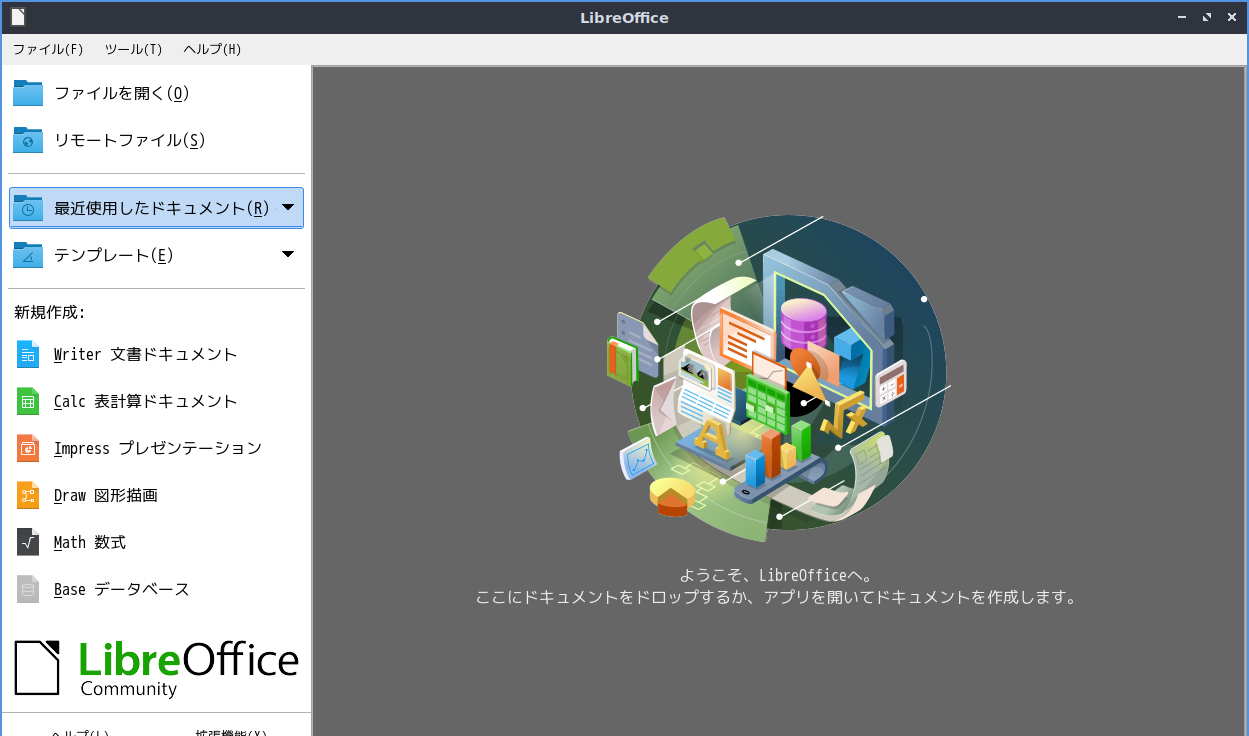Select 最近使用したドキュメント(R) button
Viewport: 1249px width, 736px height.
[156, 208]
